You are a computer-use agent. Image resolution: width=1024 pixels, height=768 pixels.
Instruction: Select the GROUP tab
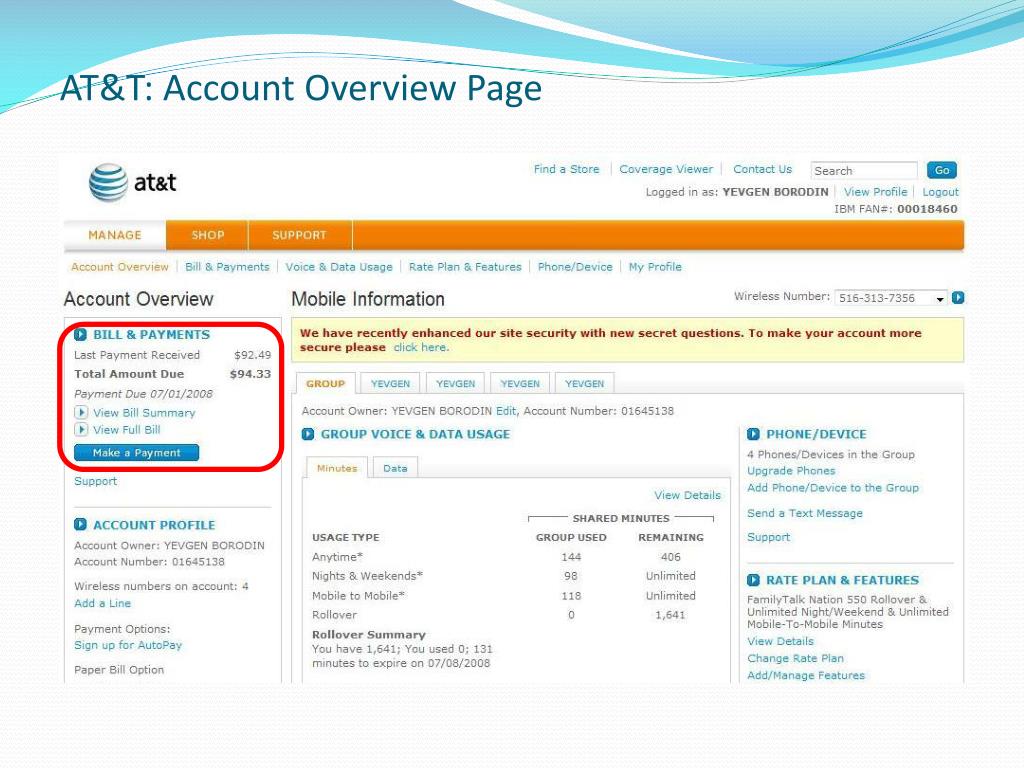pos(325,383)
